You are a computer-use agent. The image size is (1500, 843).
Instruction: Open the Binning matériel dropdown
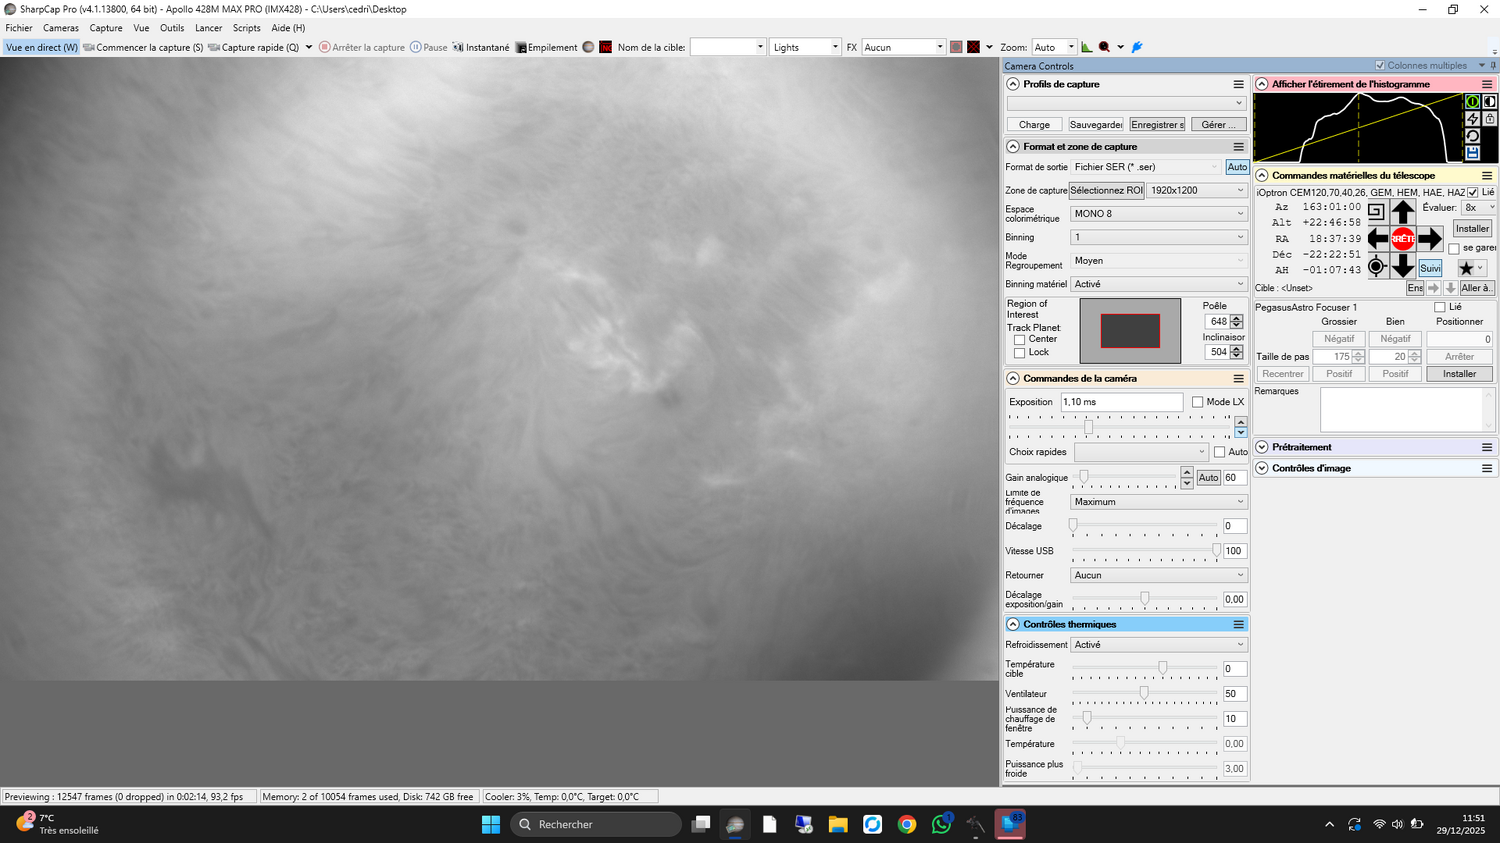coord(1159,284)
